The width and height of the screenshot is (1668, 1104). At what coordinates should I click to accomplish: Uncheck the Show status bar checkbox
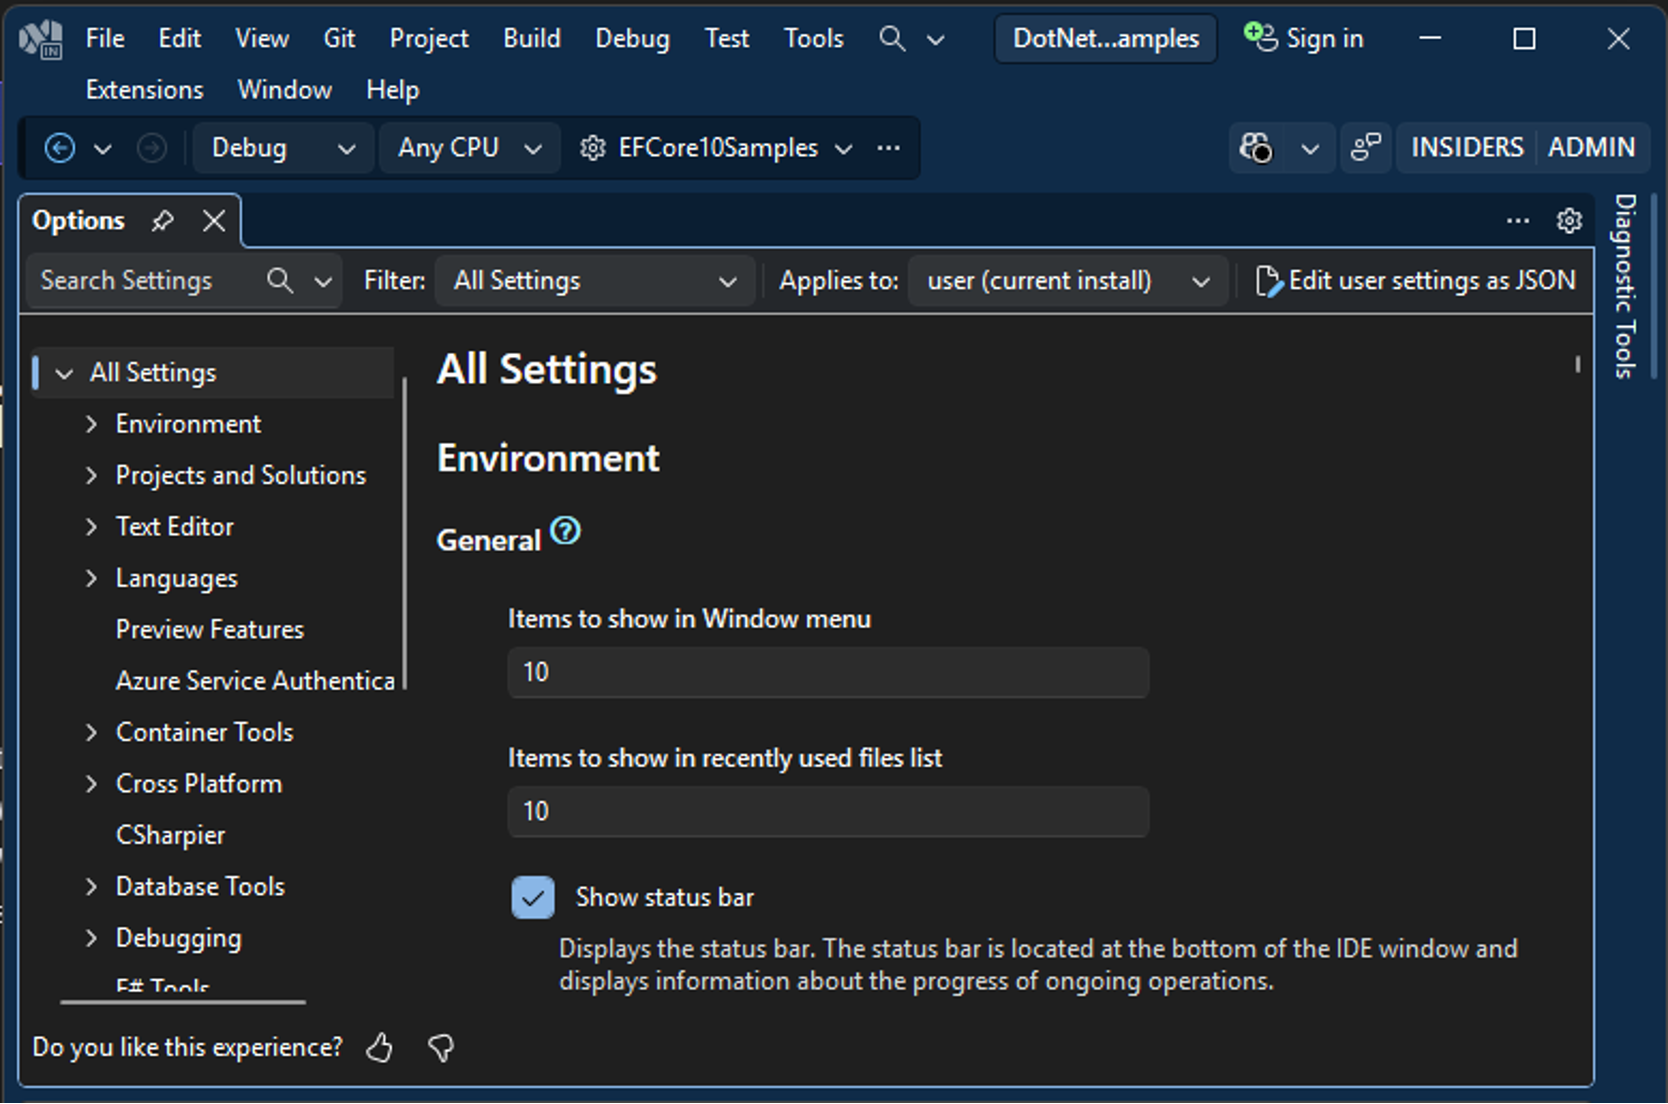[x=533, y=897]
